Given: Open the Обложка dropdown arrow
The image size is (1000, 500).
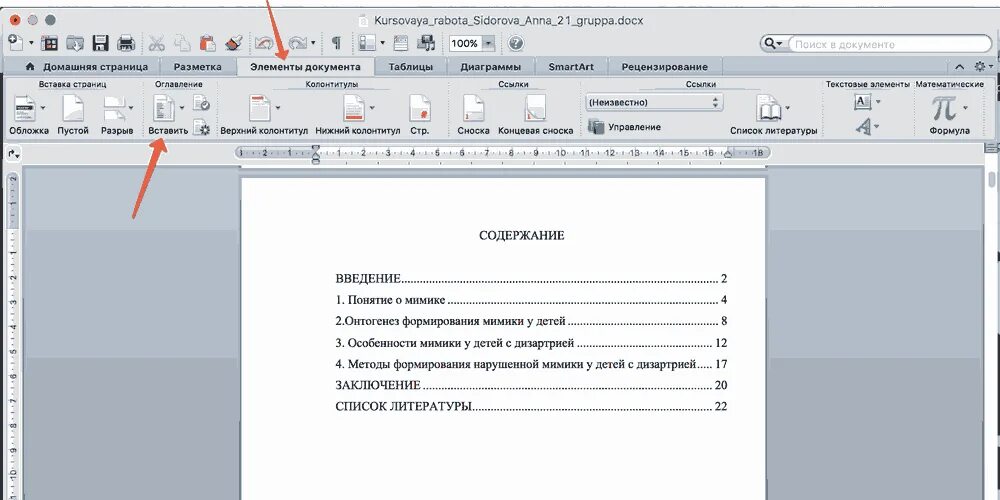Looking at the screenshot, I should click(43, 108).
